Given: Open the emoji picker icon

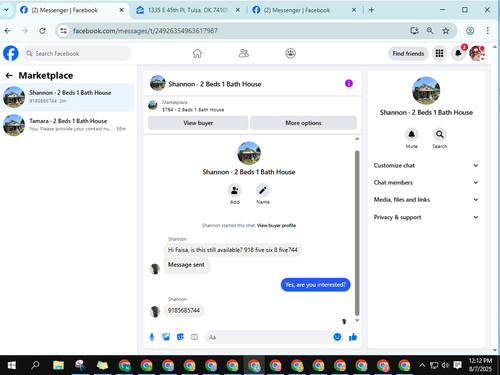Looking at the screenshot, I should [337, 337].
